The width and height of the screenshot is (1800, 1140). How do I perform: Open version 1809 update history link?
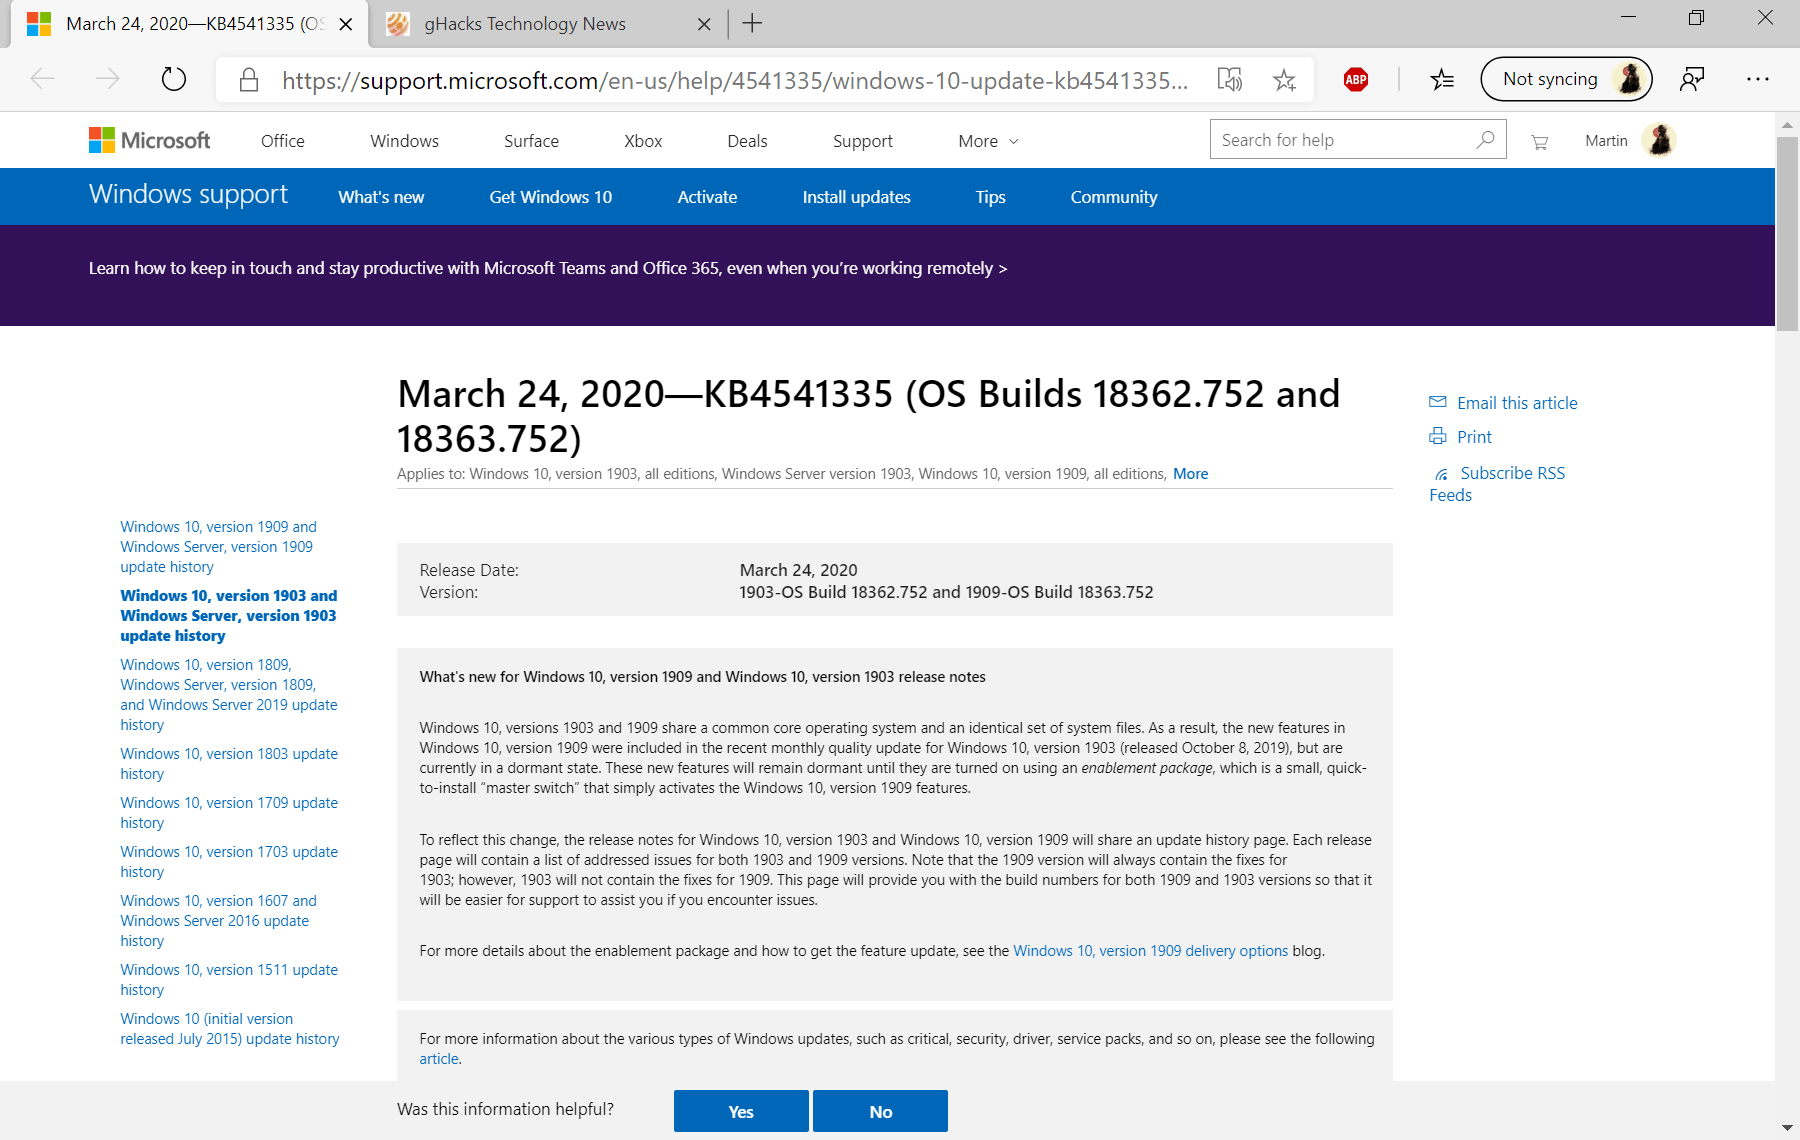coord(228,695)
